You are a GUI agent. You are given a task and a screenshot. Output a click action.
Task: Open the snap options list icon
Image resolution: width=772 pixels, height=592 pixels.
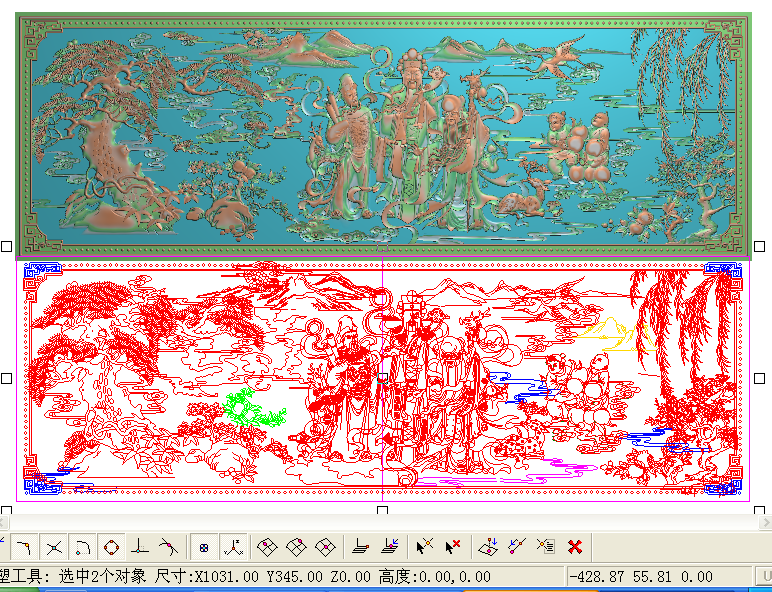[546, 547]
